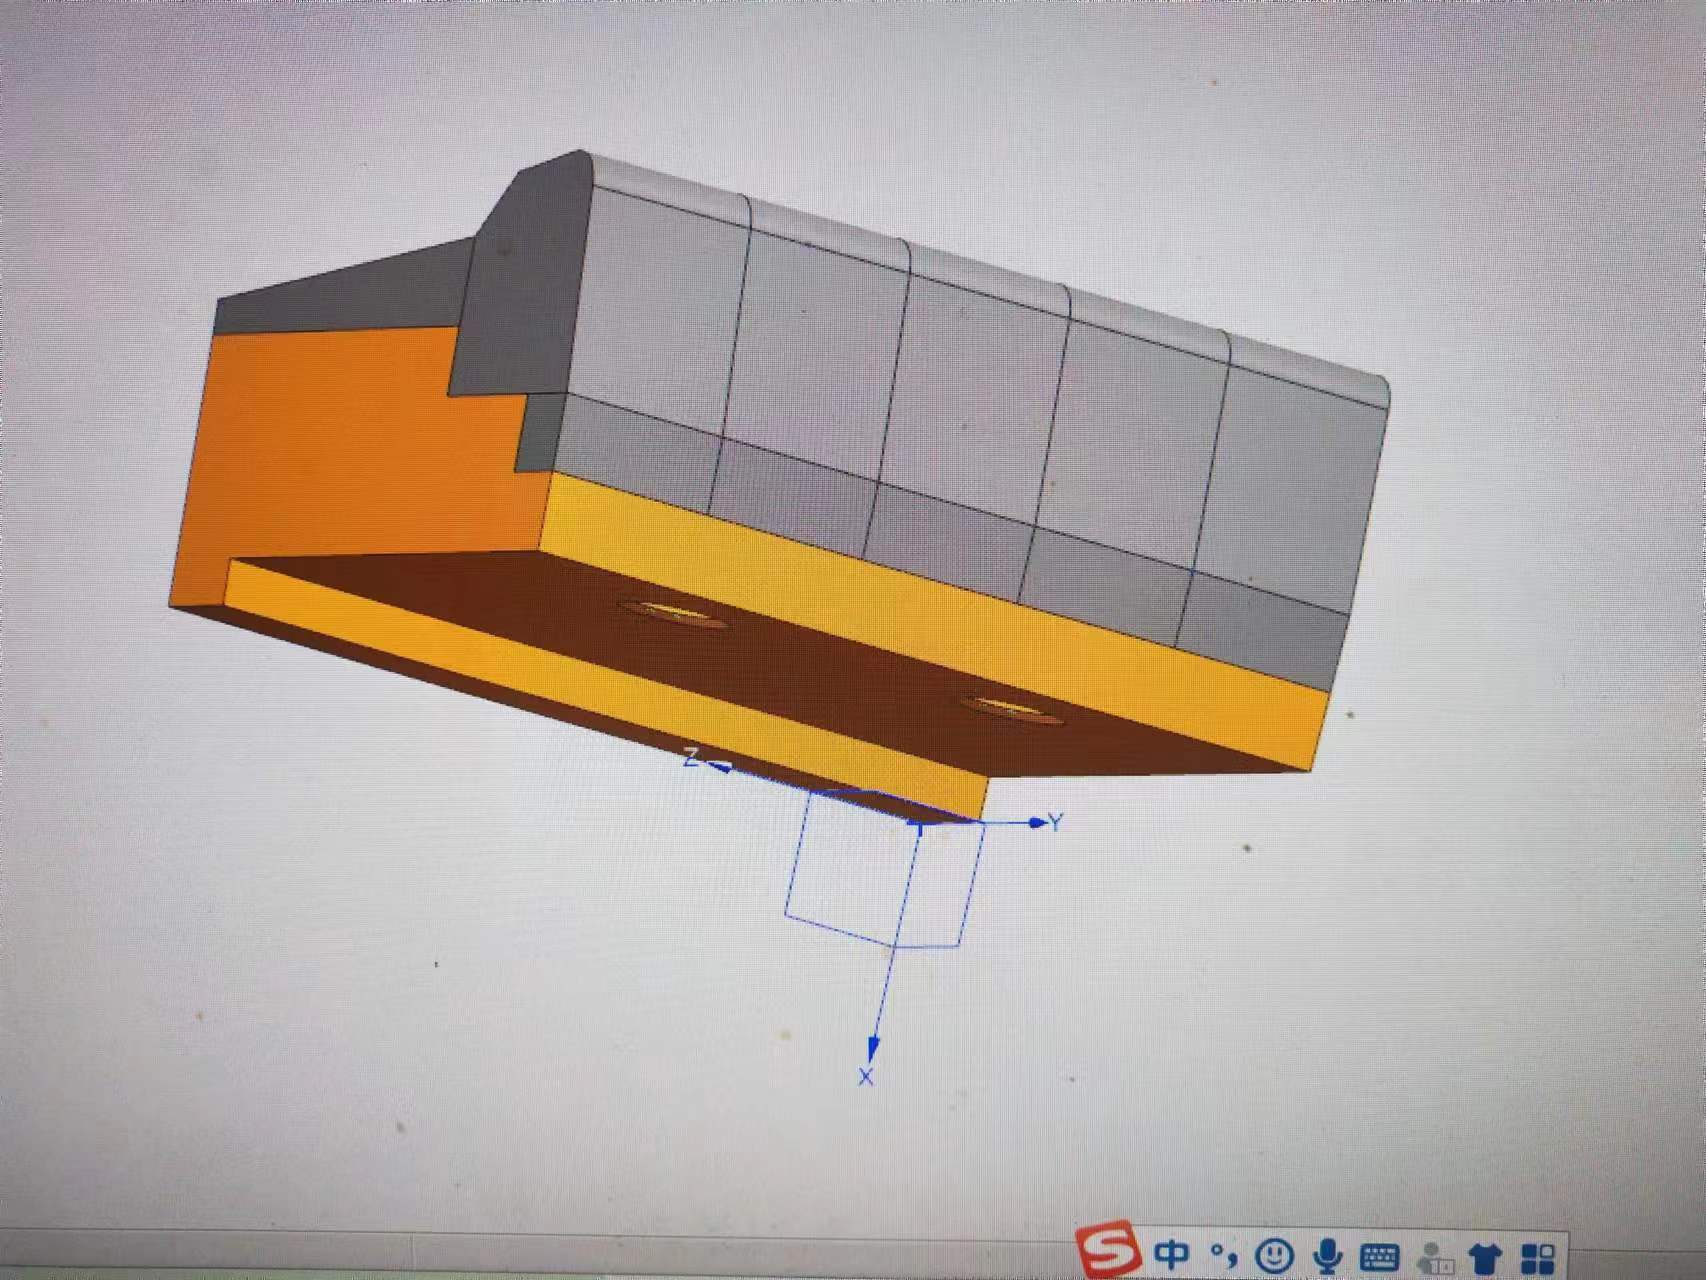Image resolution: width=1706 pixels, height=1280 pixels.
Task: Select the yellow strip below gray panels
Action: pos(900,580)
